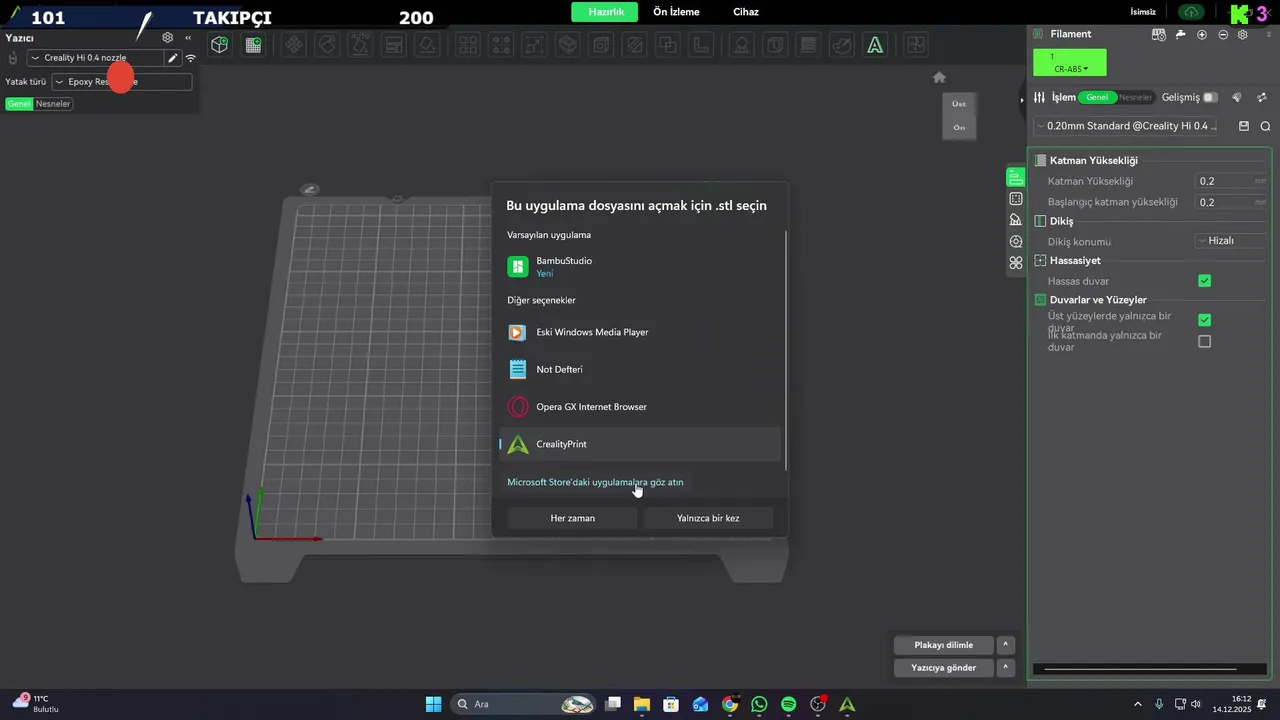Screen dimensions: 1280x720
Task: Select Nesneler toggle under Yatak türü
Action: 53,103
